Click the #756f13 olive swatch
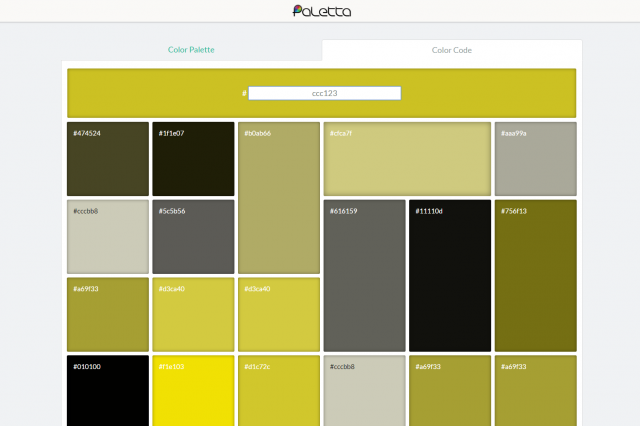The height and width of the screenshot is (426, 640). [x=535, y=276]
